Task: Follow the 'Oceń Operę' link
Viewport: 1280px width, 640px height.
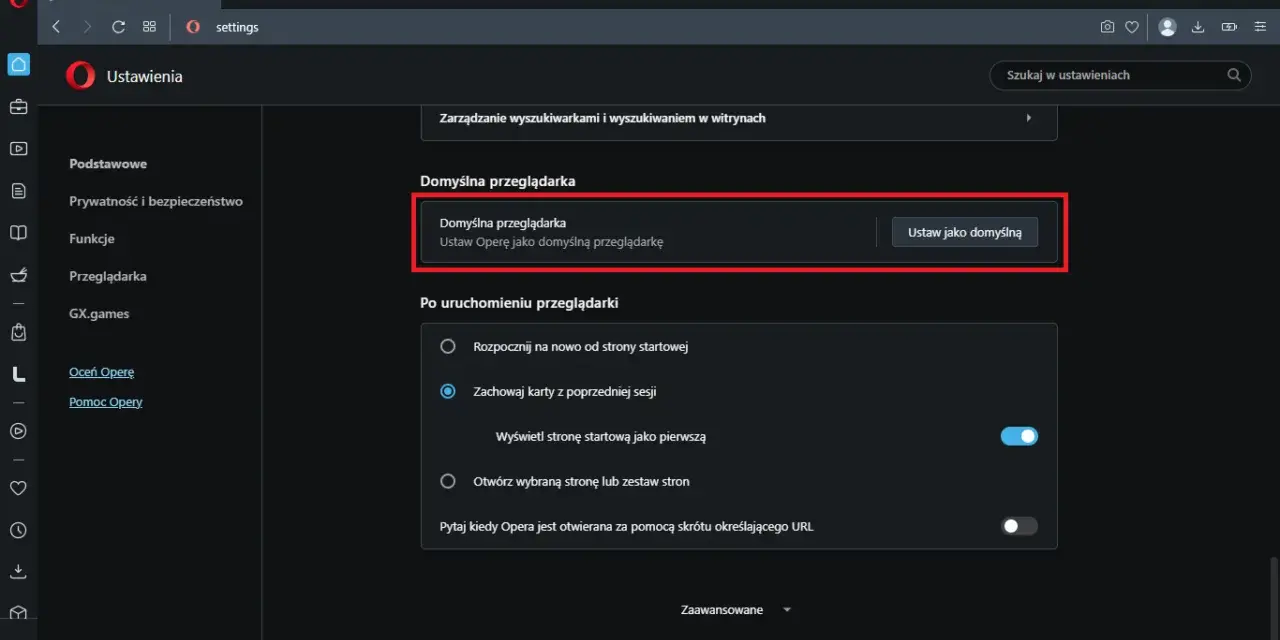Action: 101,372
